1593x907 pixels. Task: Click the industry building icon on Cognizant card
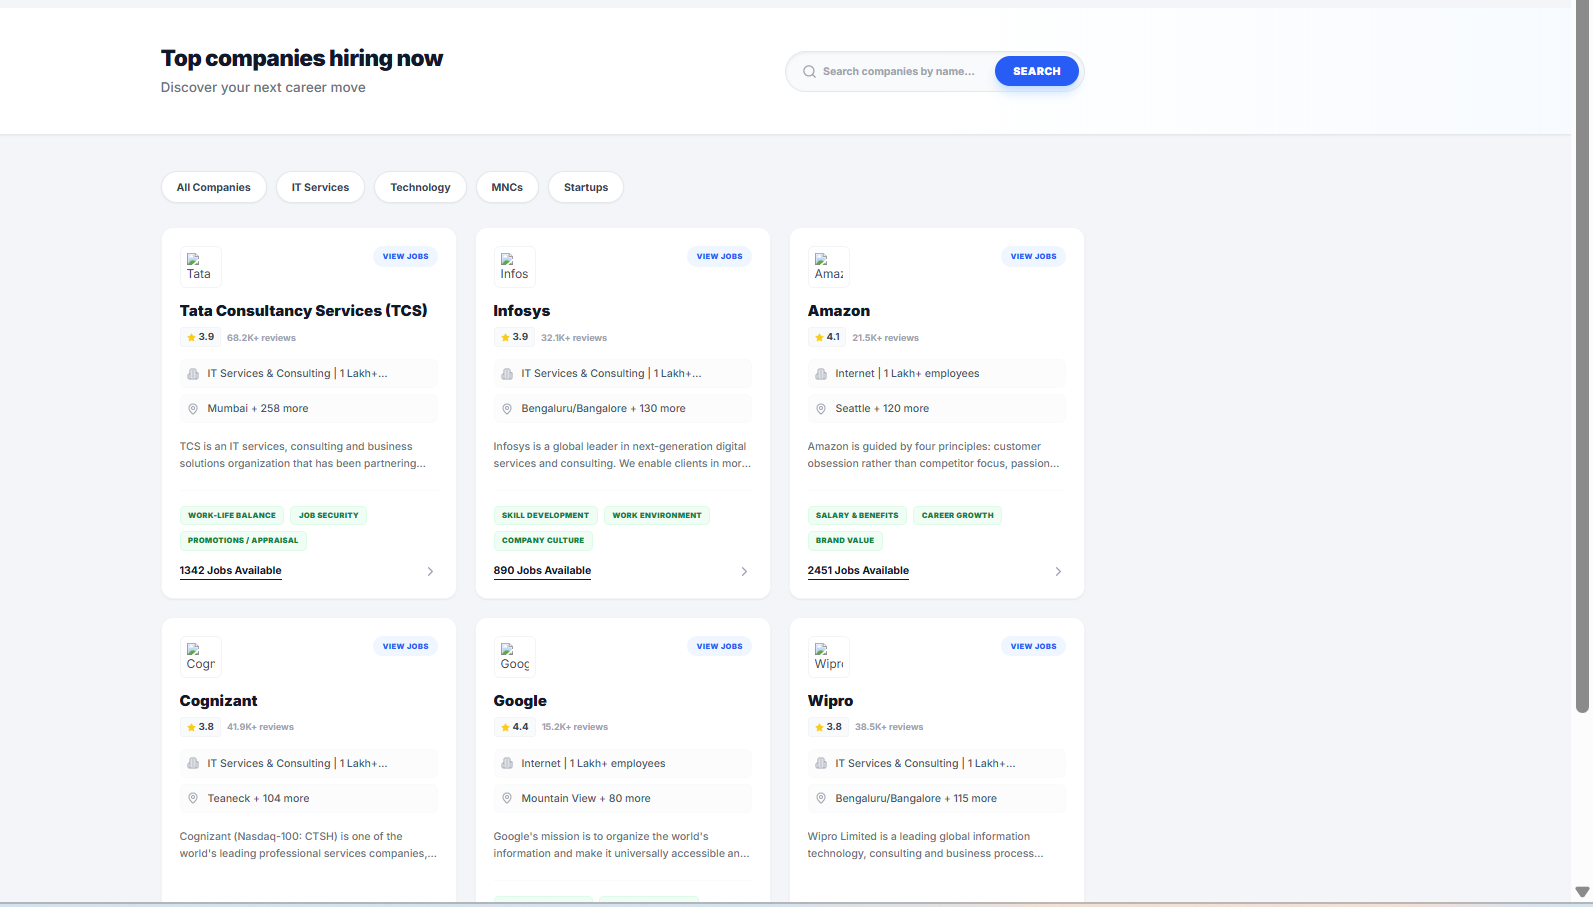[193, 764]
